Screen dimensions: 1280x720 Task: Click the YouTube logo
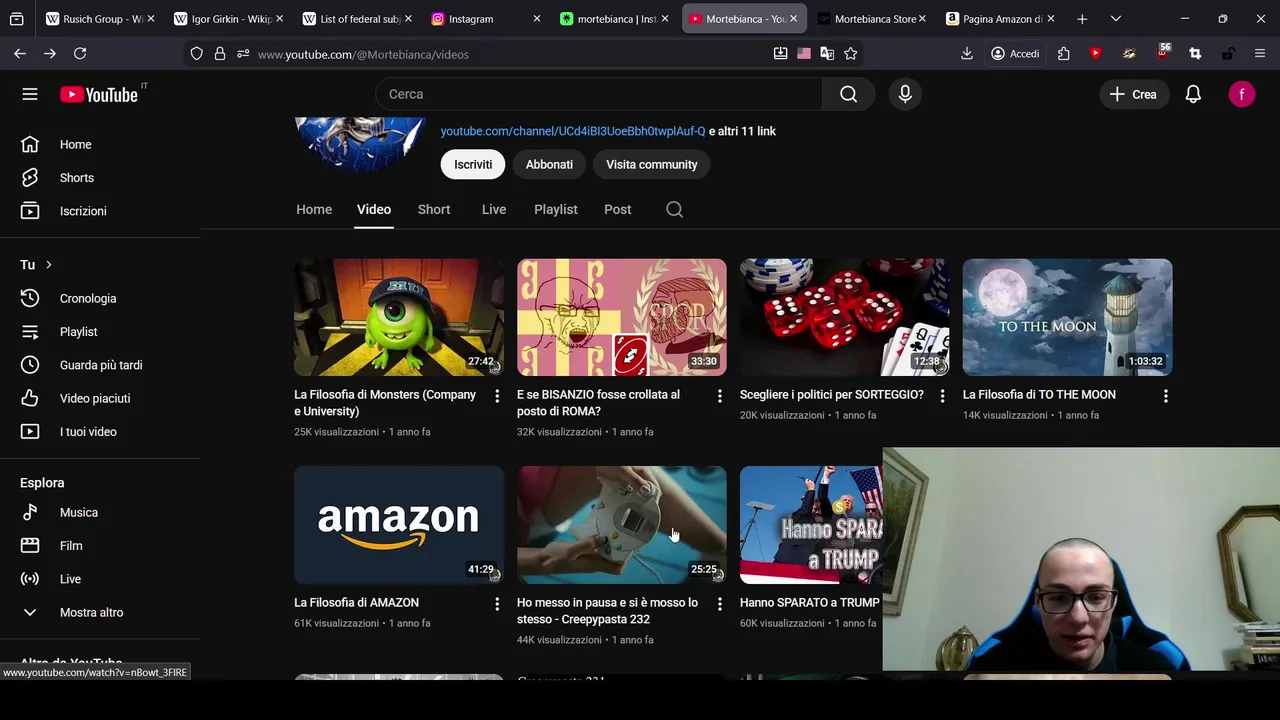tap(98, 94)
